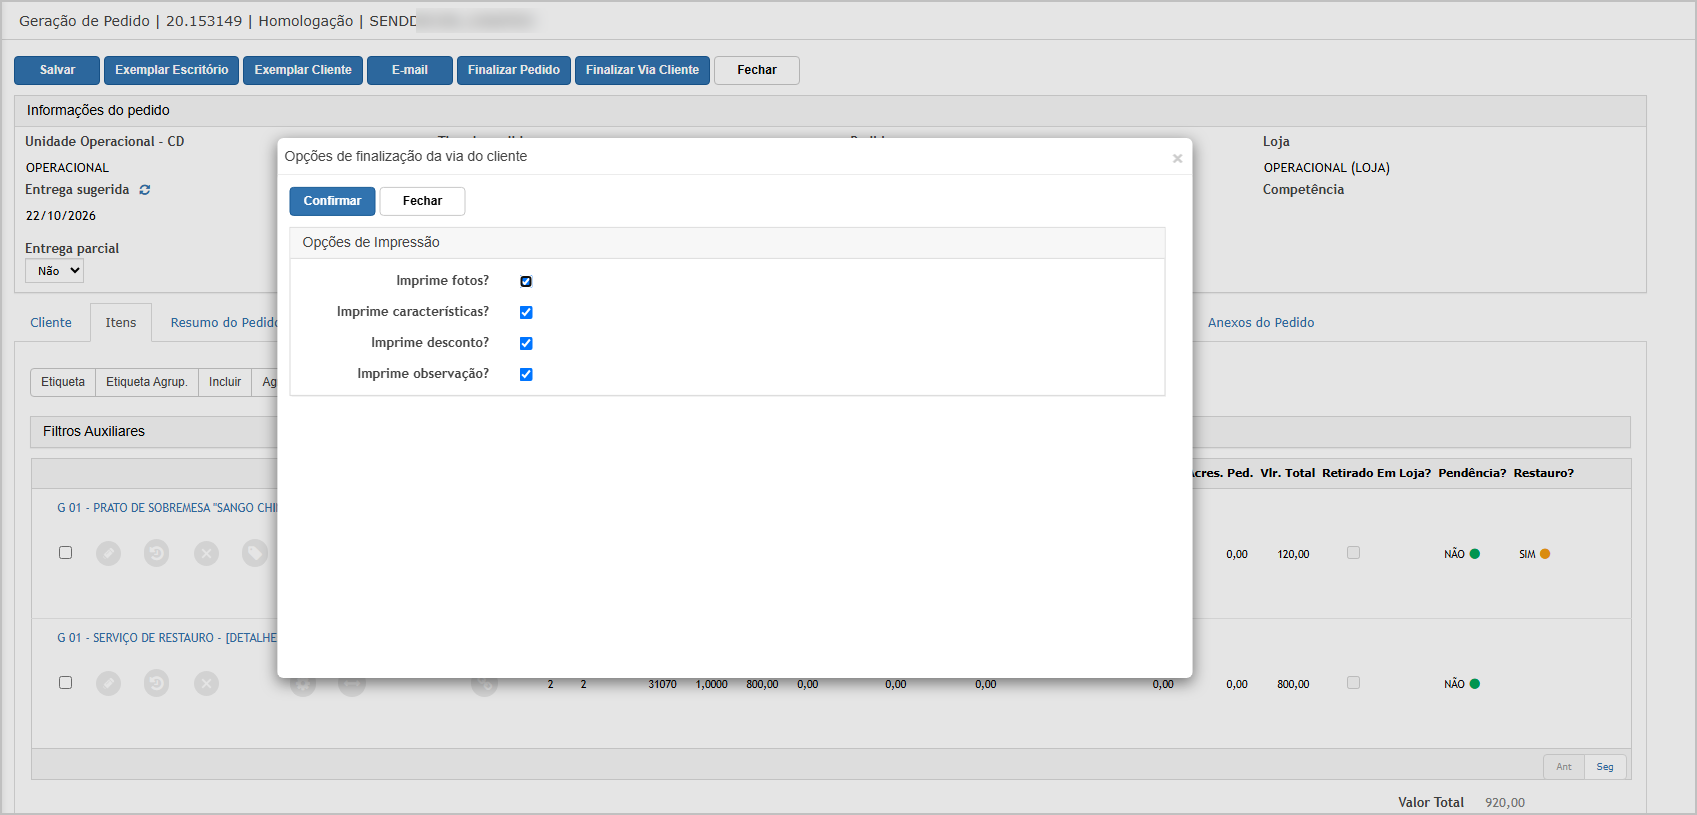Click the E-mail button

[410, 70]
